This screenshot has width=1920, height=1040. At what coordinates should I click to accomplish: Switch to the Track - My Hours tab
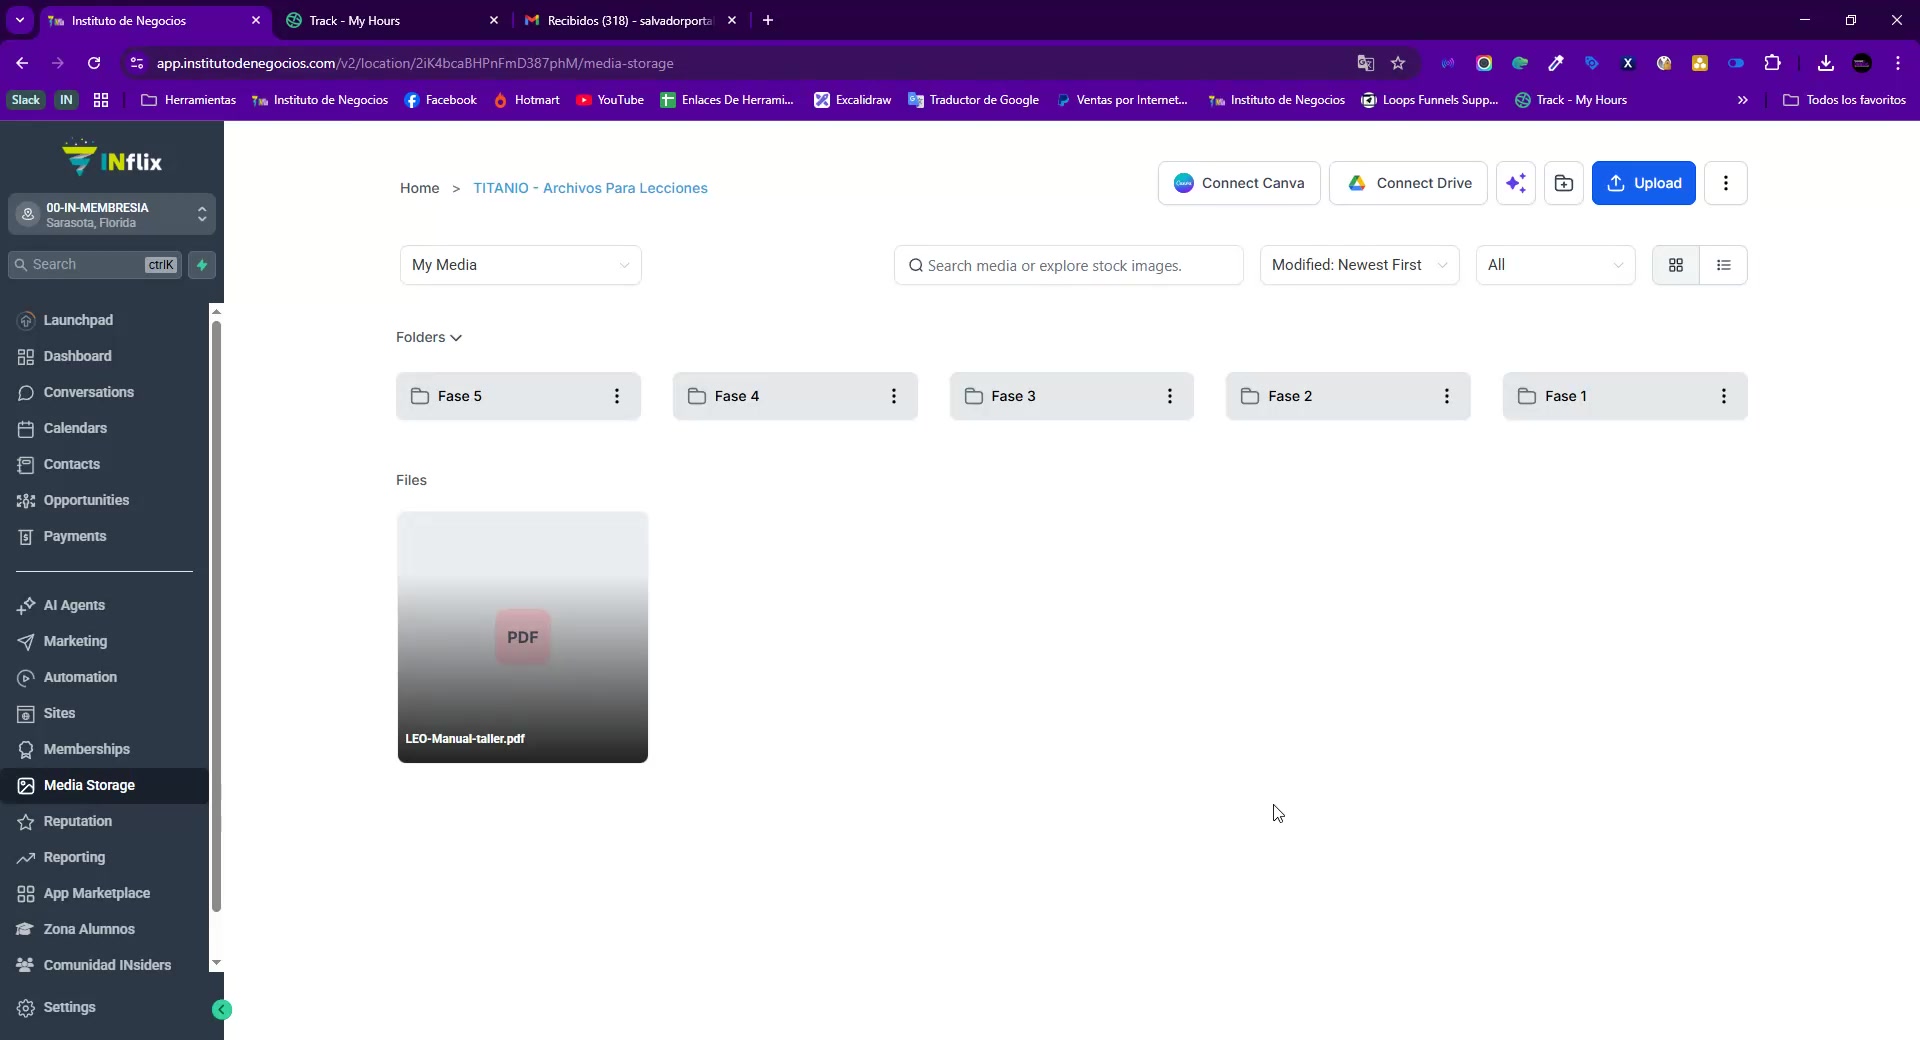pos(390,20)
